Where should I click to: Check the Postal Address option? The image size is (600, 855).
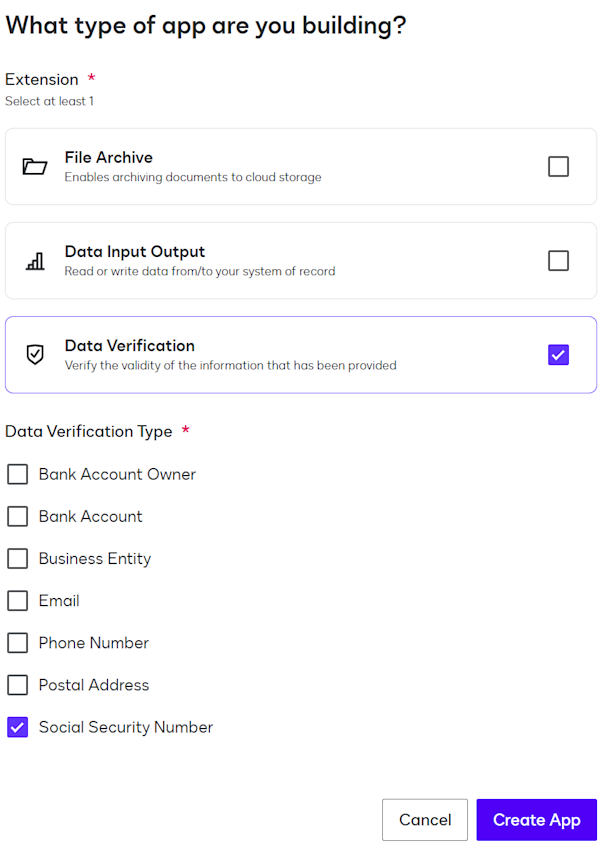click(17, 684)
